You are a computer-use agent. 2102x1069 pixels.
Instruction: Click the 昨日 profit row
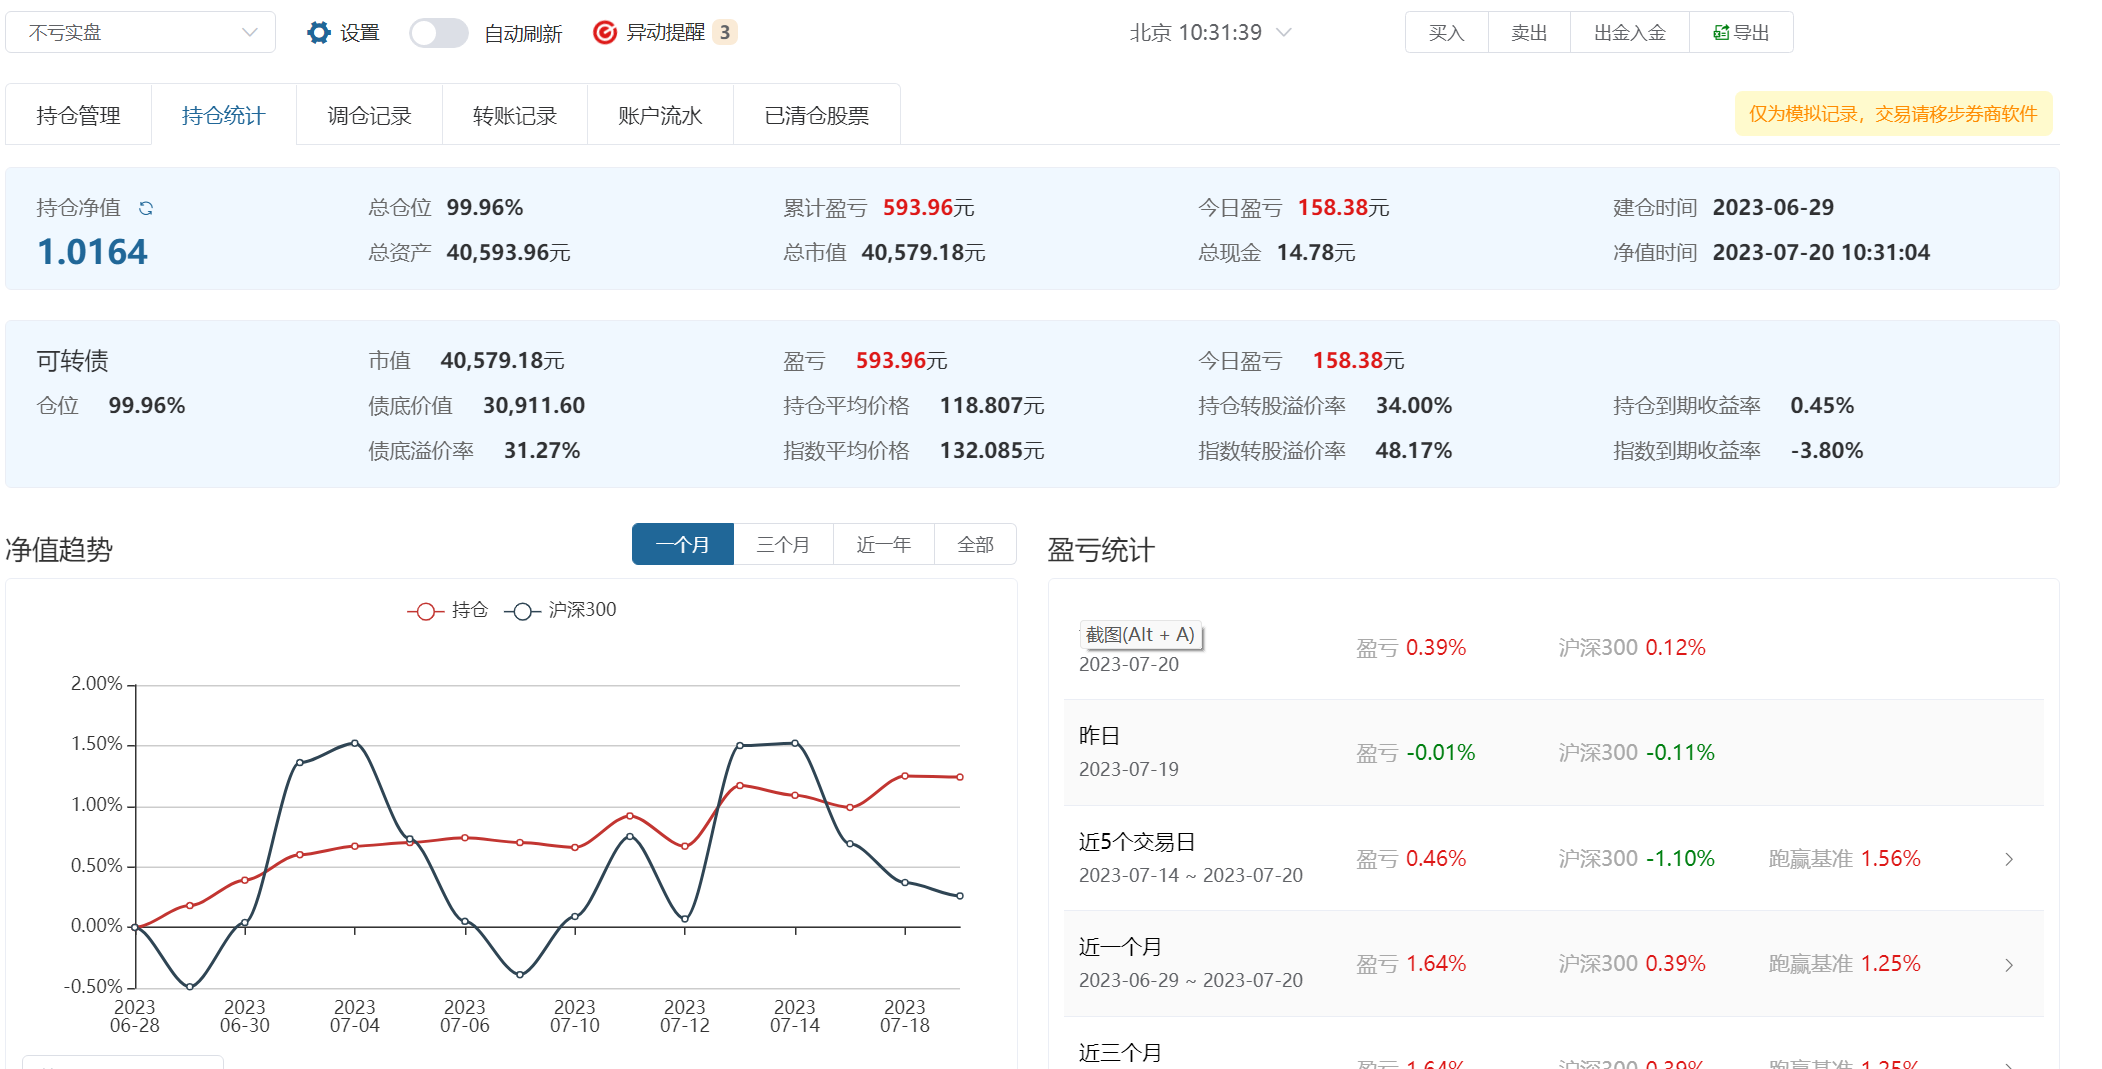(x=1554, y=753)
